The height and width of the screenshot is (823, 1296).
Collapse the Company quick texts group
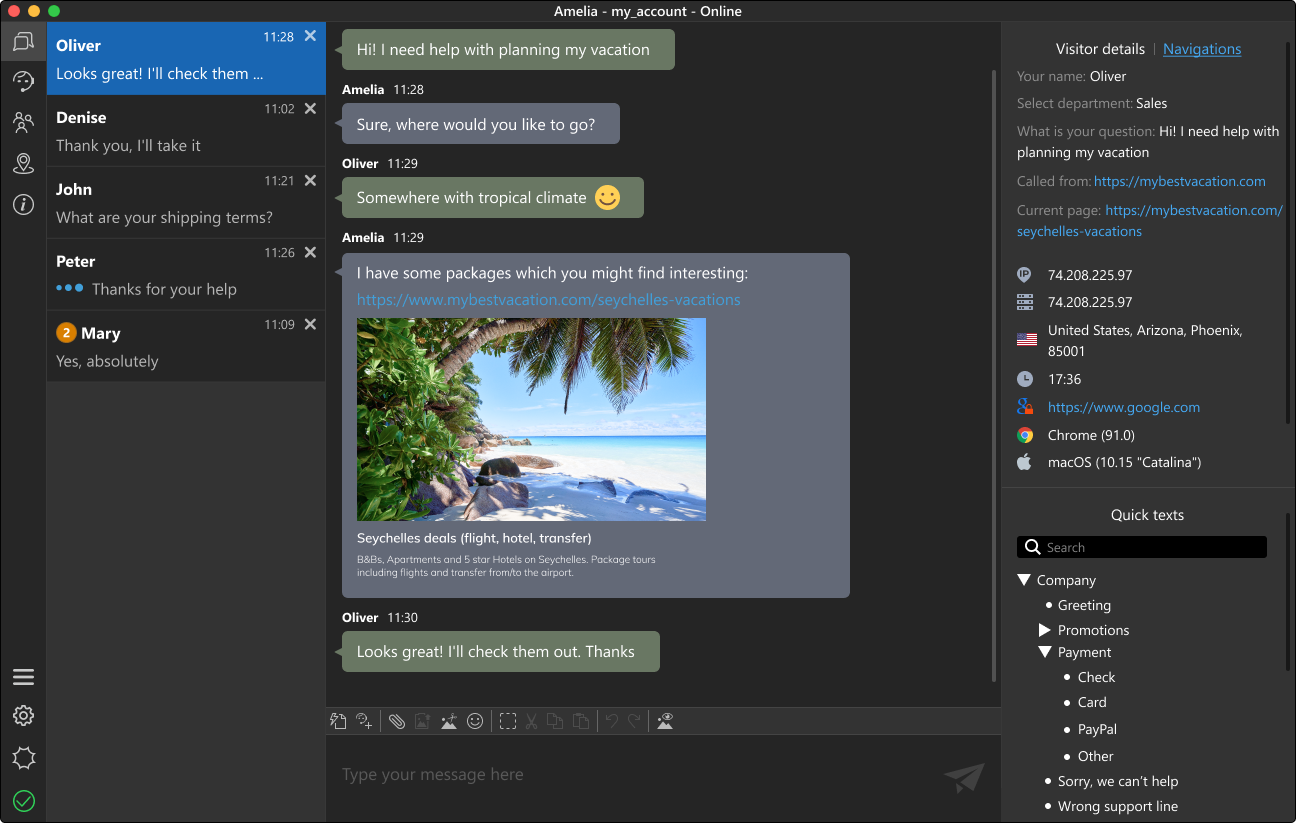coord(1023,579)
